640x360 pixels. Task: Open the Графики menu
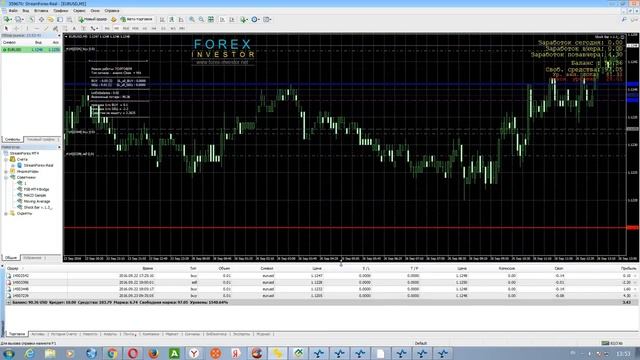61,11
